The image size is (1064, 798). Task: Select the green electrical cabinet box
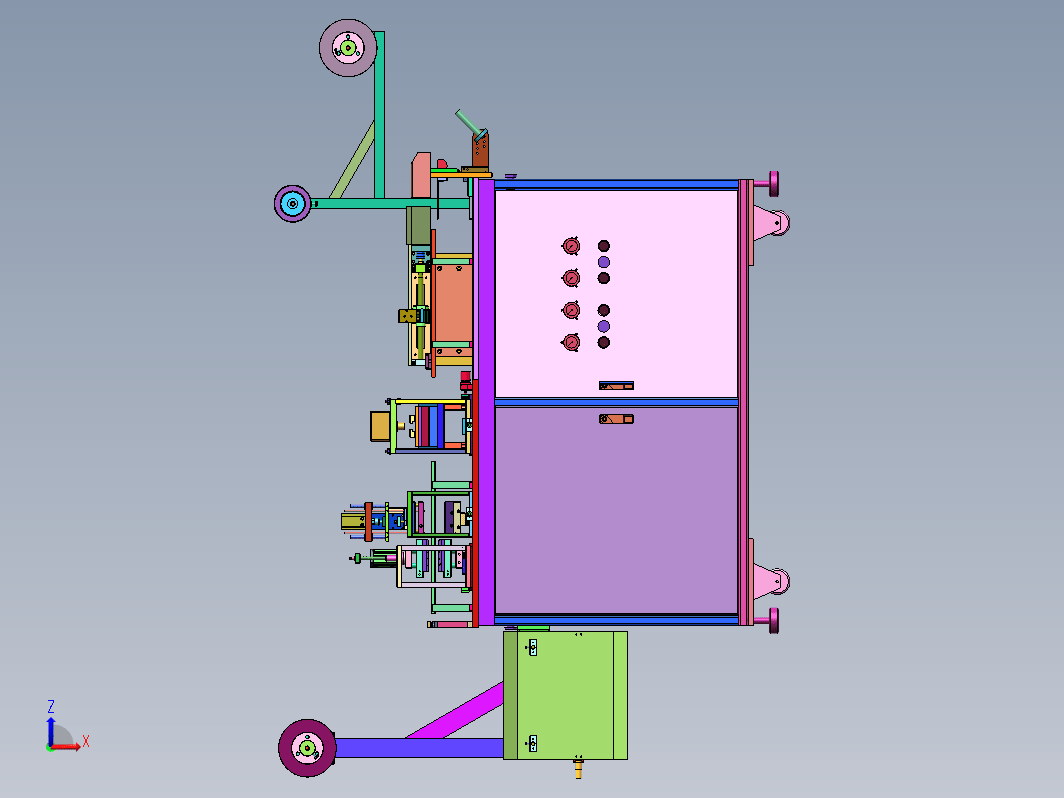click(565, 696)
